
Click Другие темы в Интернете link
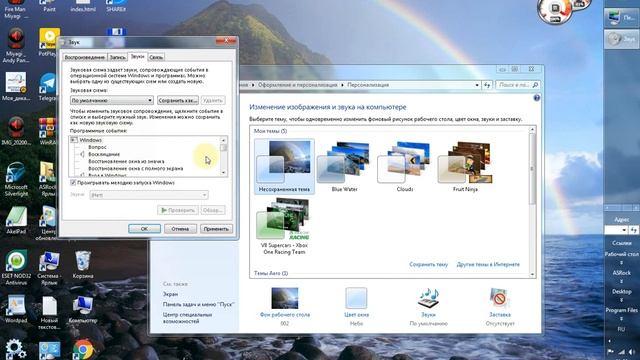click(x=488, y=264)
